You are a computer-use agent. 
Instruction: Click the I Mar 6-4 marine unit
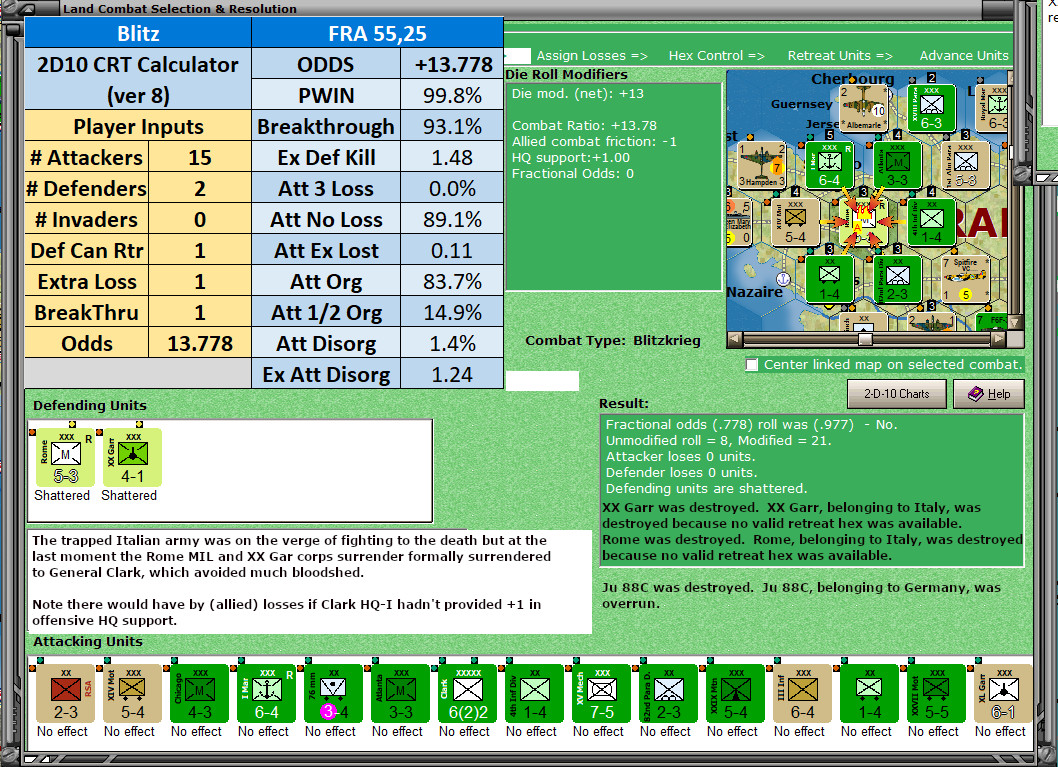click(266, 693)
